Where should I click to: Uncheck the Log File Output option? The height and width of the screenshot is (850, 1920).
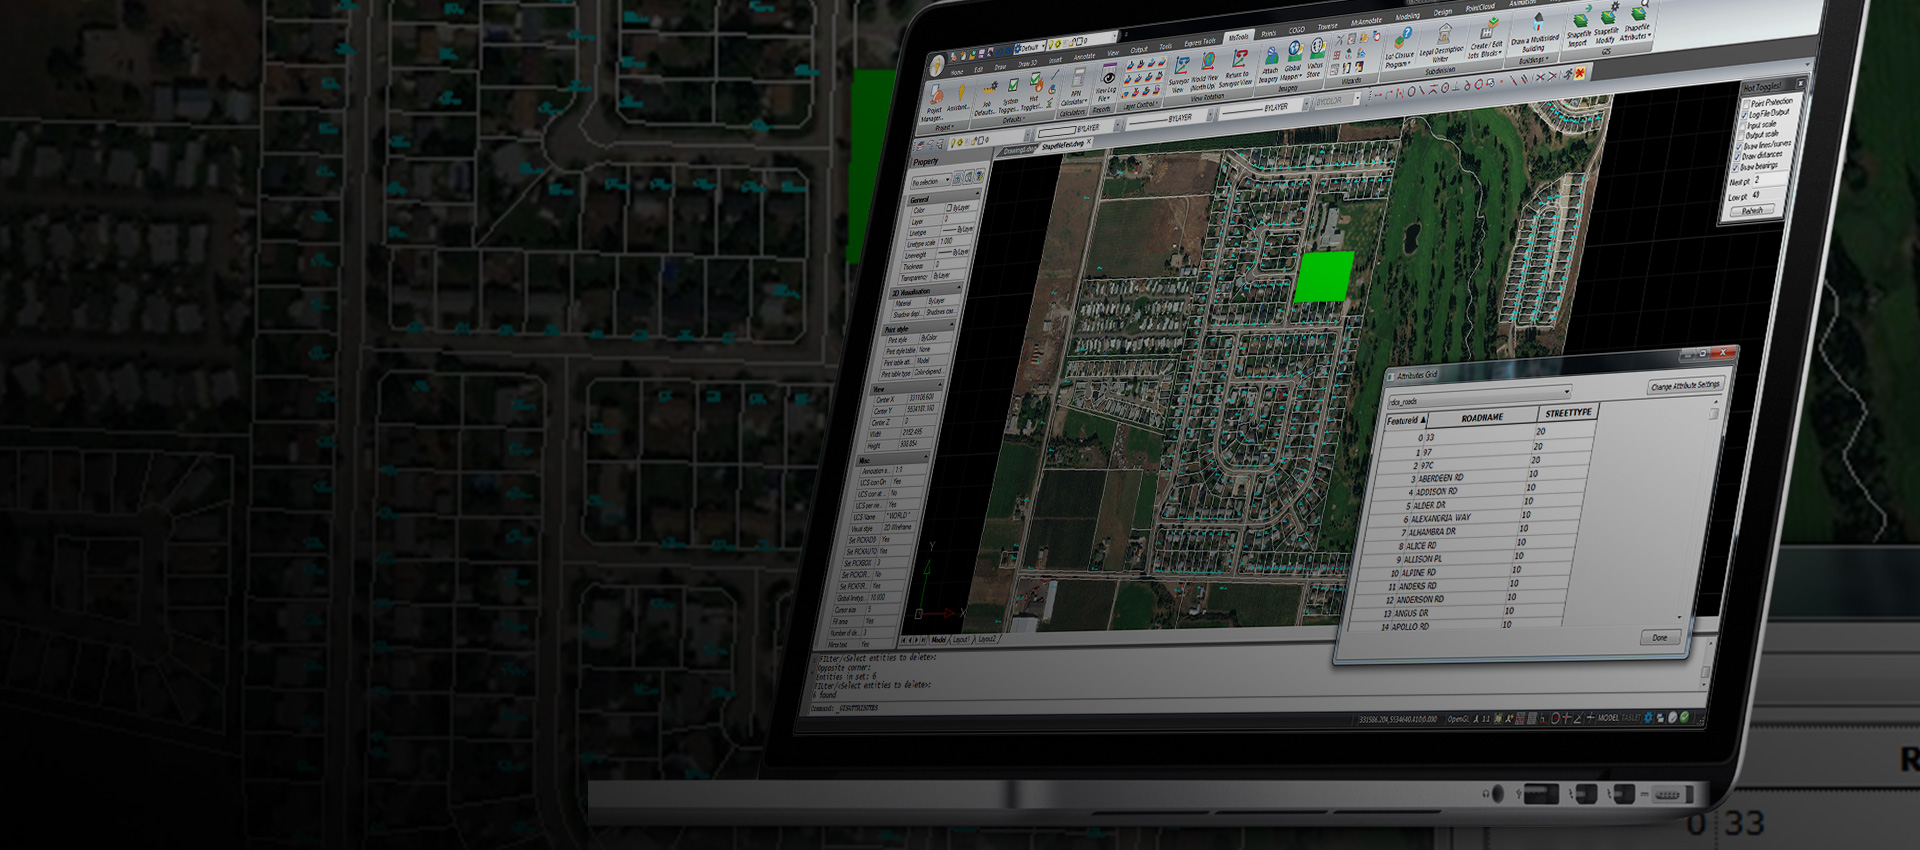[x=1746, y=115]
